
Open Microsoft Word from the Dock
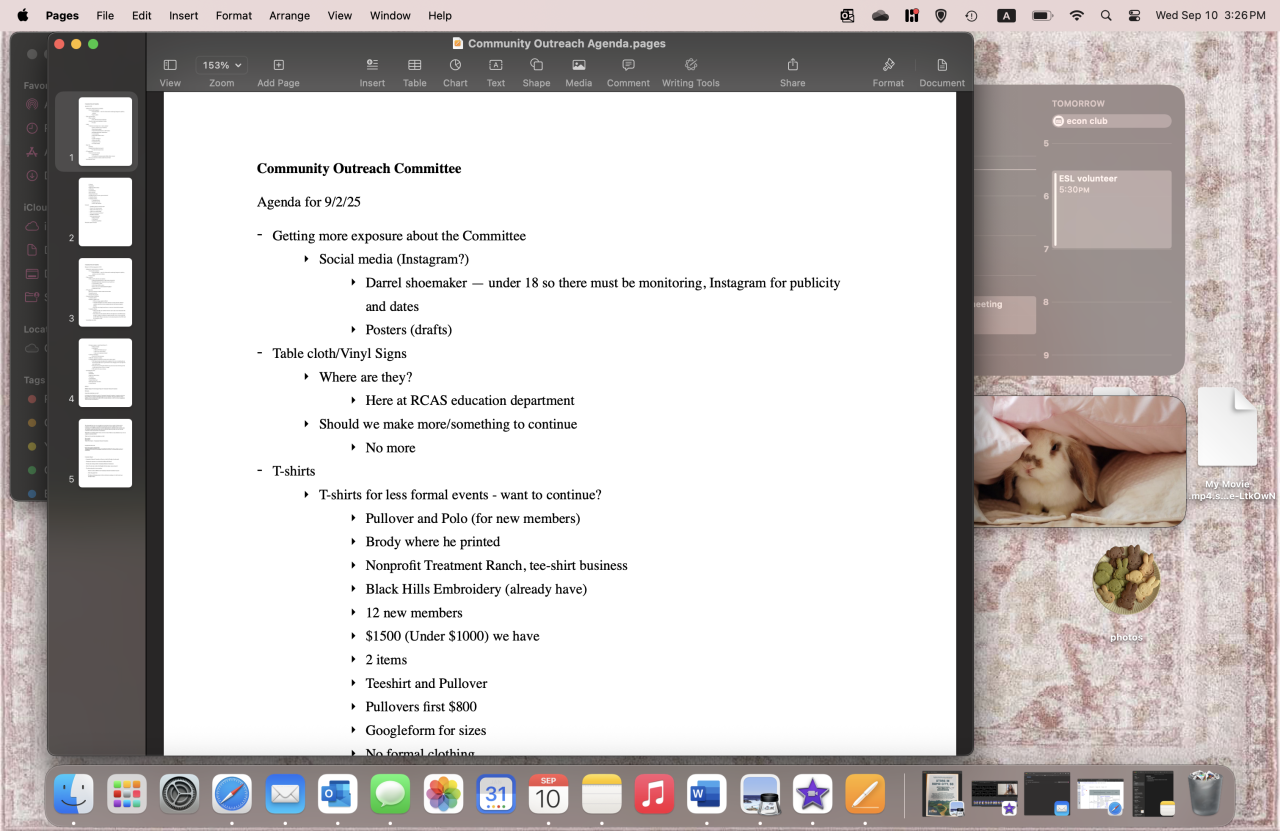(707, 795)
